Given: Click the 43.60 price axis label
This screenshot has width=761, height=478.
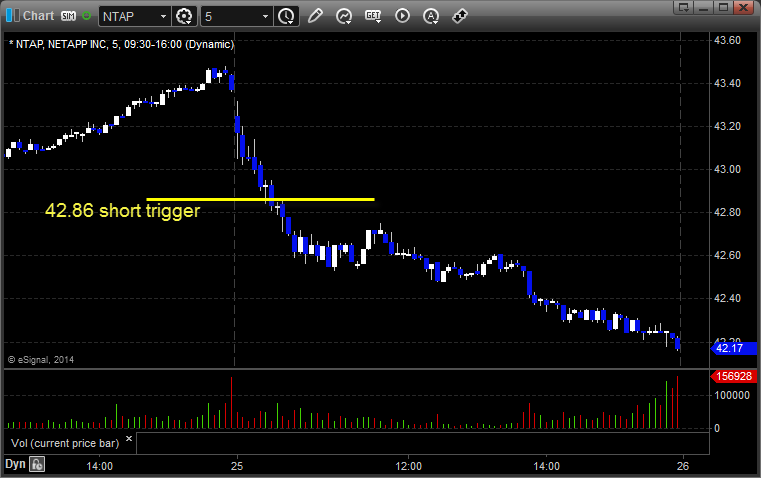Looking at the screenshot, I should tap(728, 40).
